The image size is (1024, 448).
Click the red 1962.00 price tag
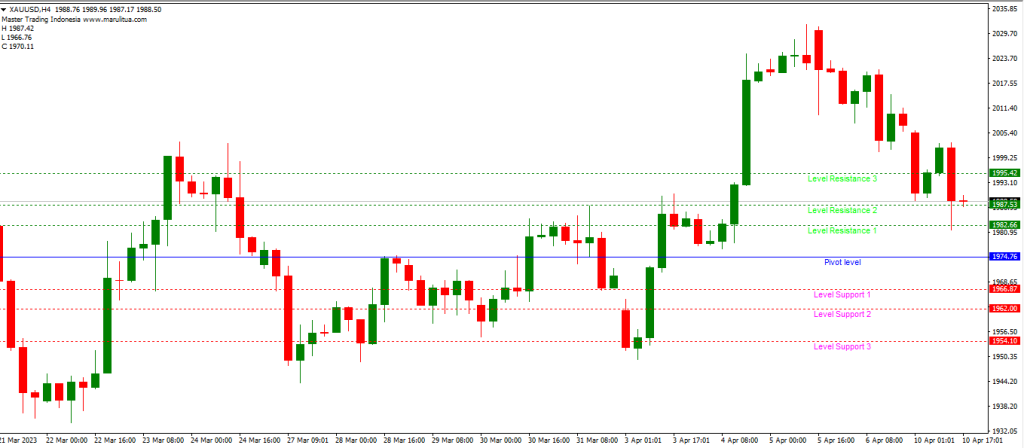click(x=1004, y=309)
